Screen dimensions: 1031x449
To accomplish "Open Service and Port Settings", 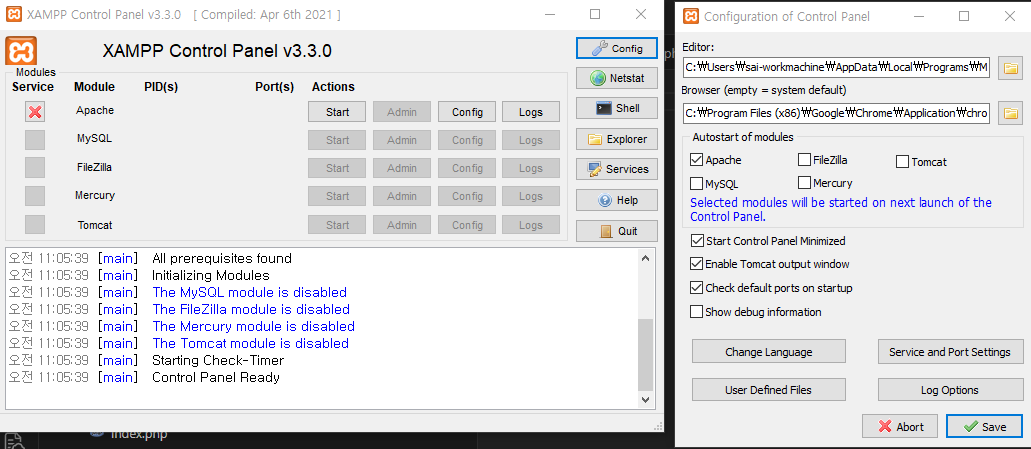I will (949, 352).
